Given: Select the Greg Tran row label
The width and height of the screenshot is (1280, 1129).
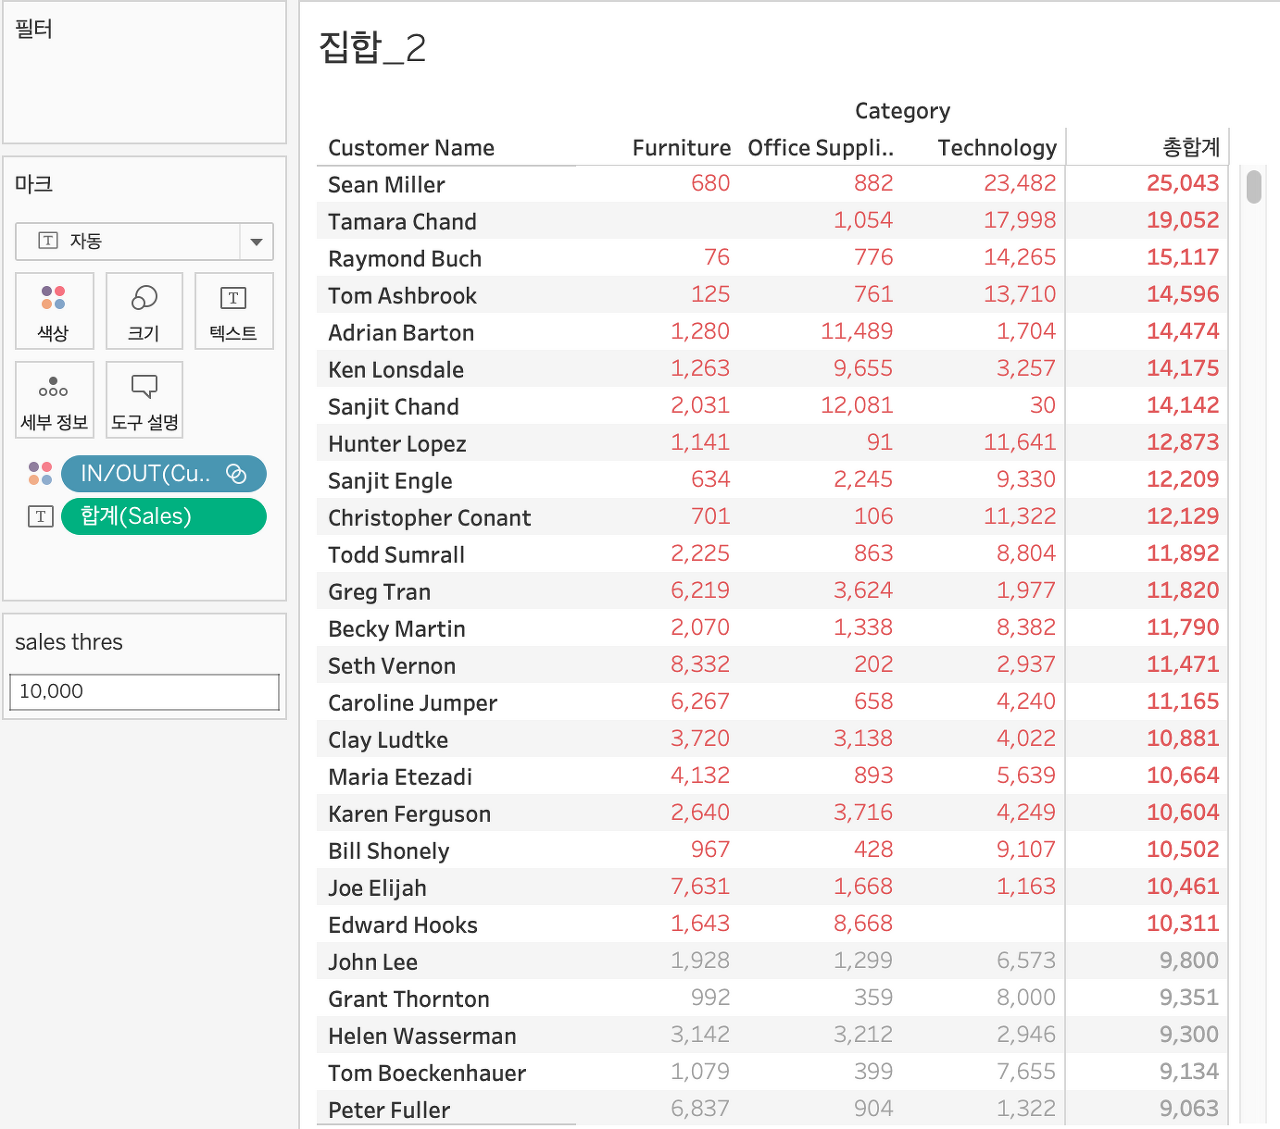Looking at the screenshot, I should click(x=379, y=592).
